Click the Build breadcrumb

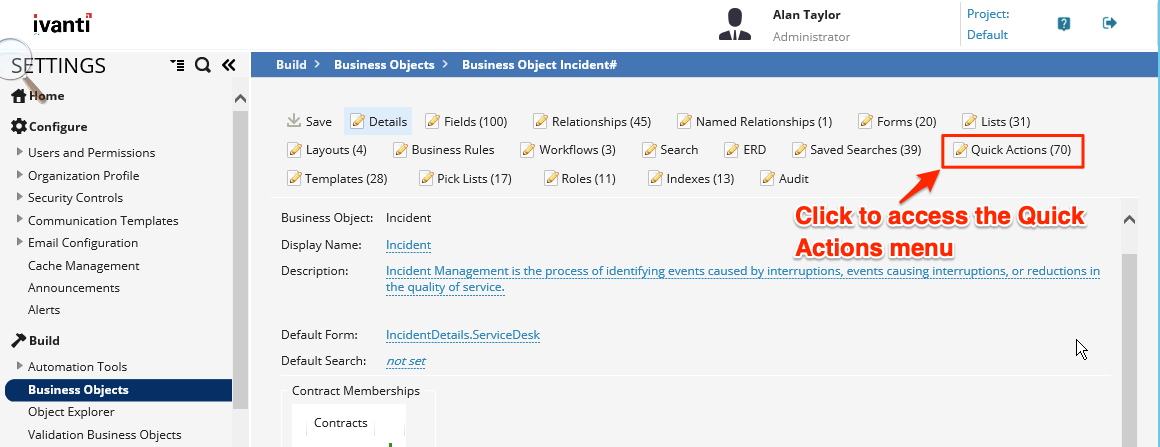[291, 65]
